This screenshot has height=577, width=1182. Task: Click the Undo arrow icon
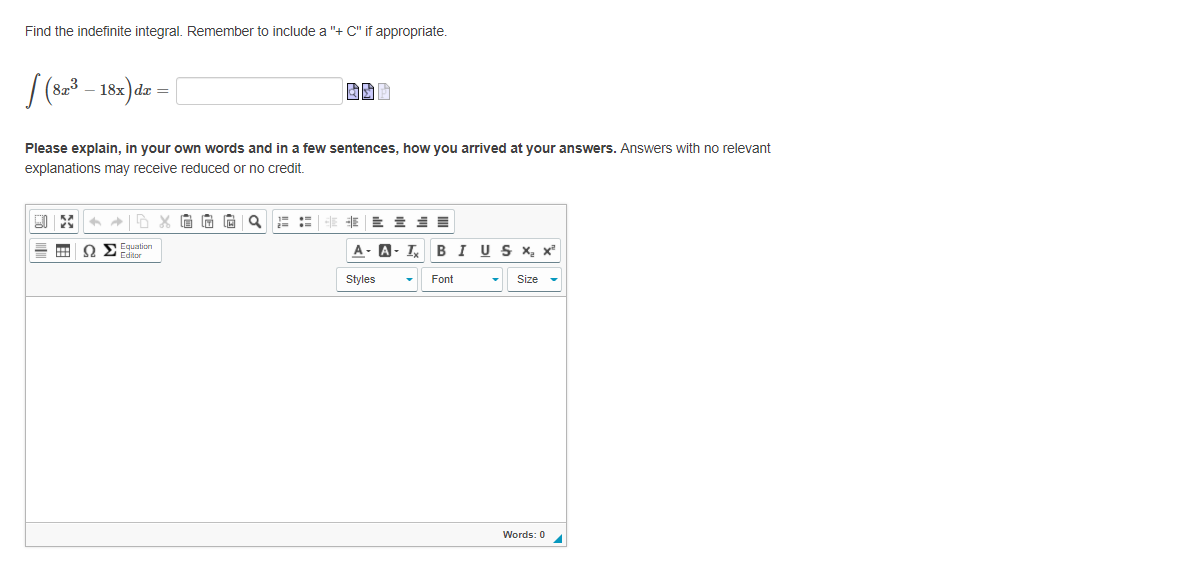(x=95, y=222)
